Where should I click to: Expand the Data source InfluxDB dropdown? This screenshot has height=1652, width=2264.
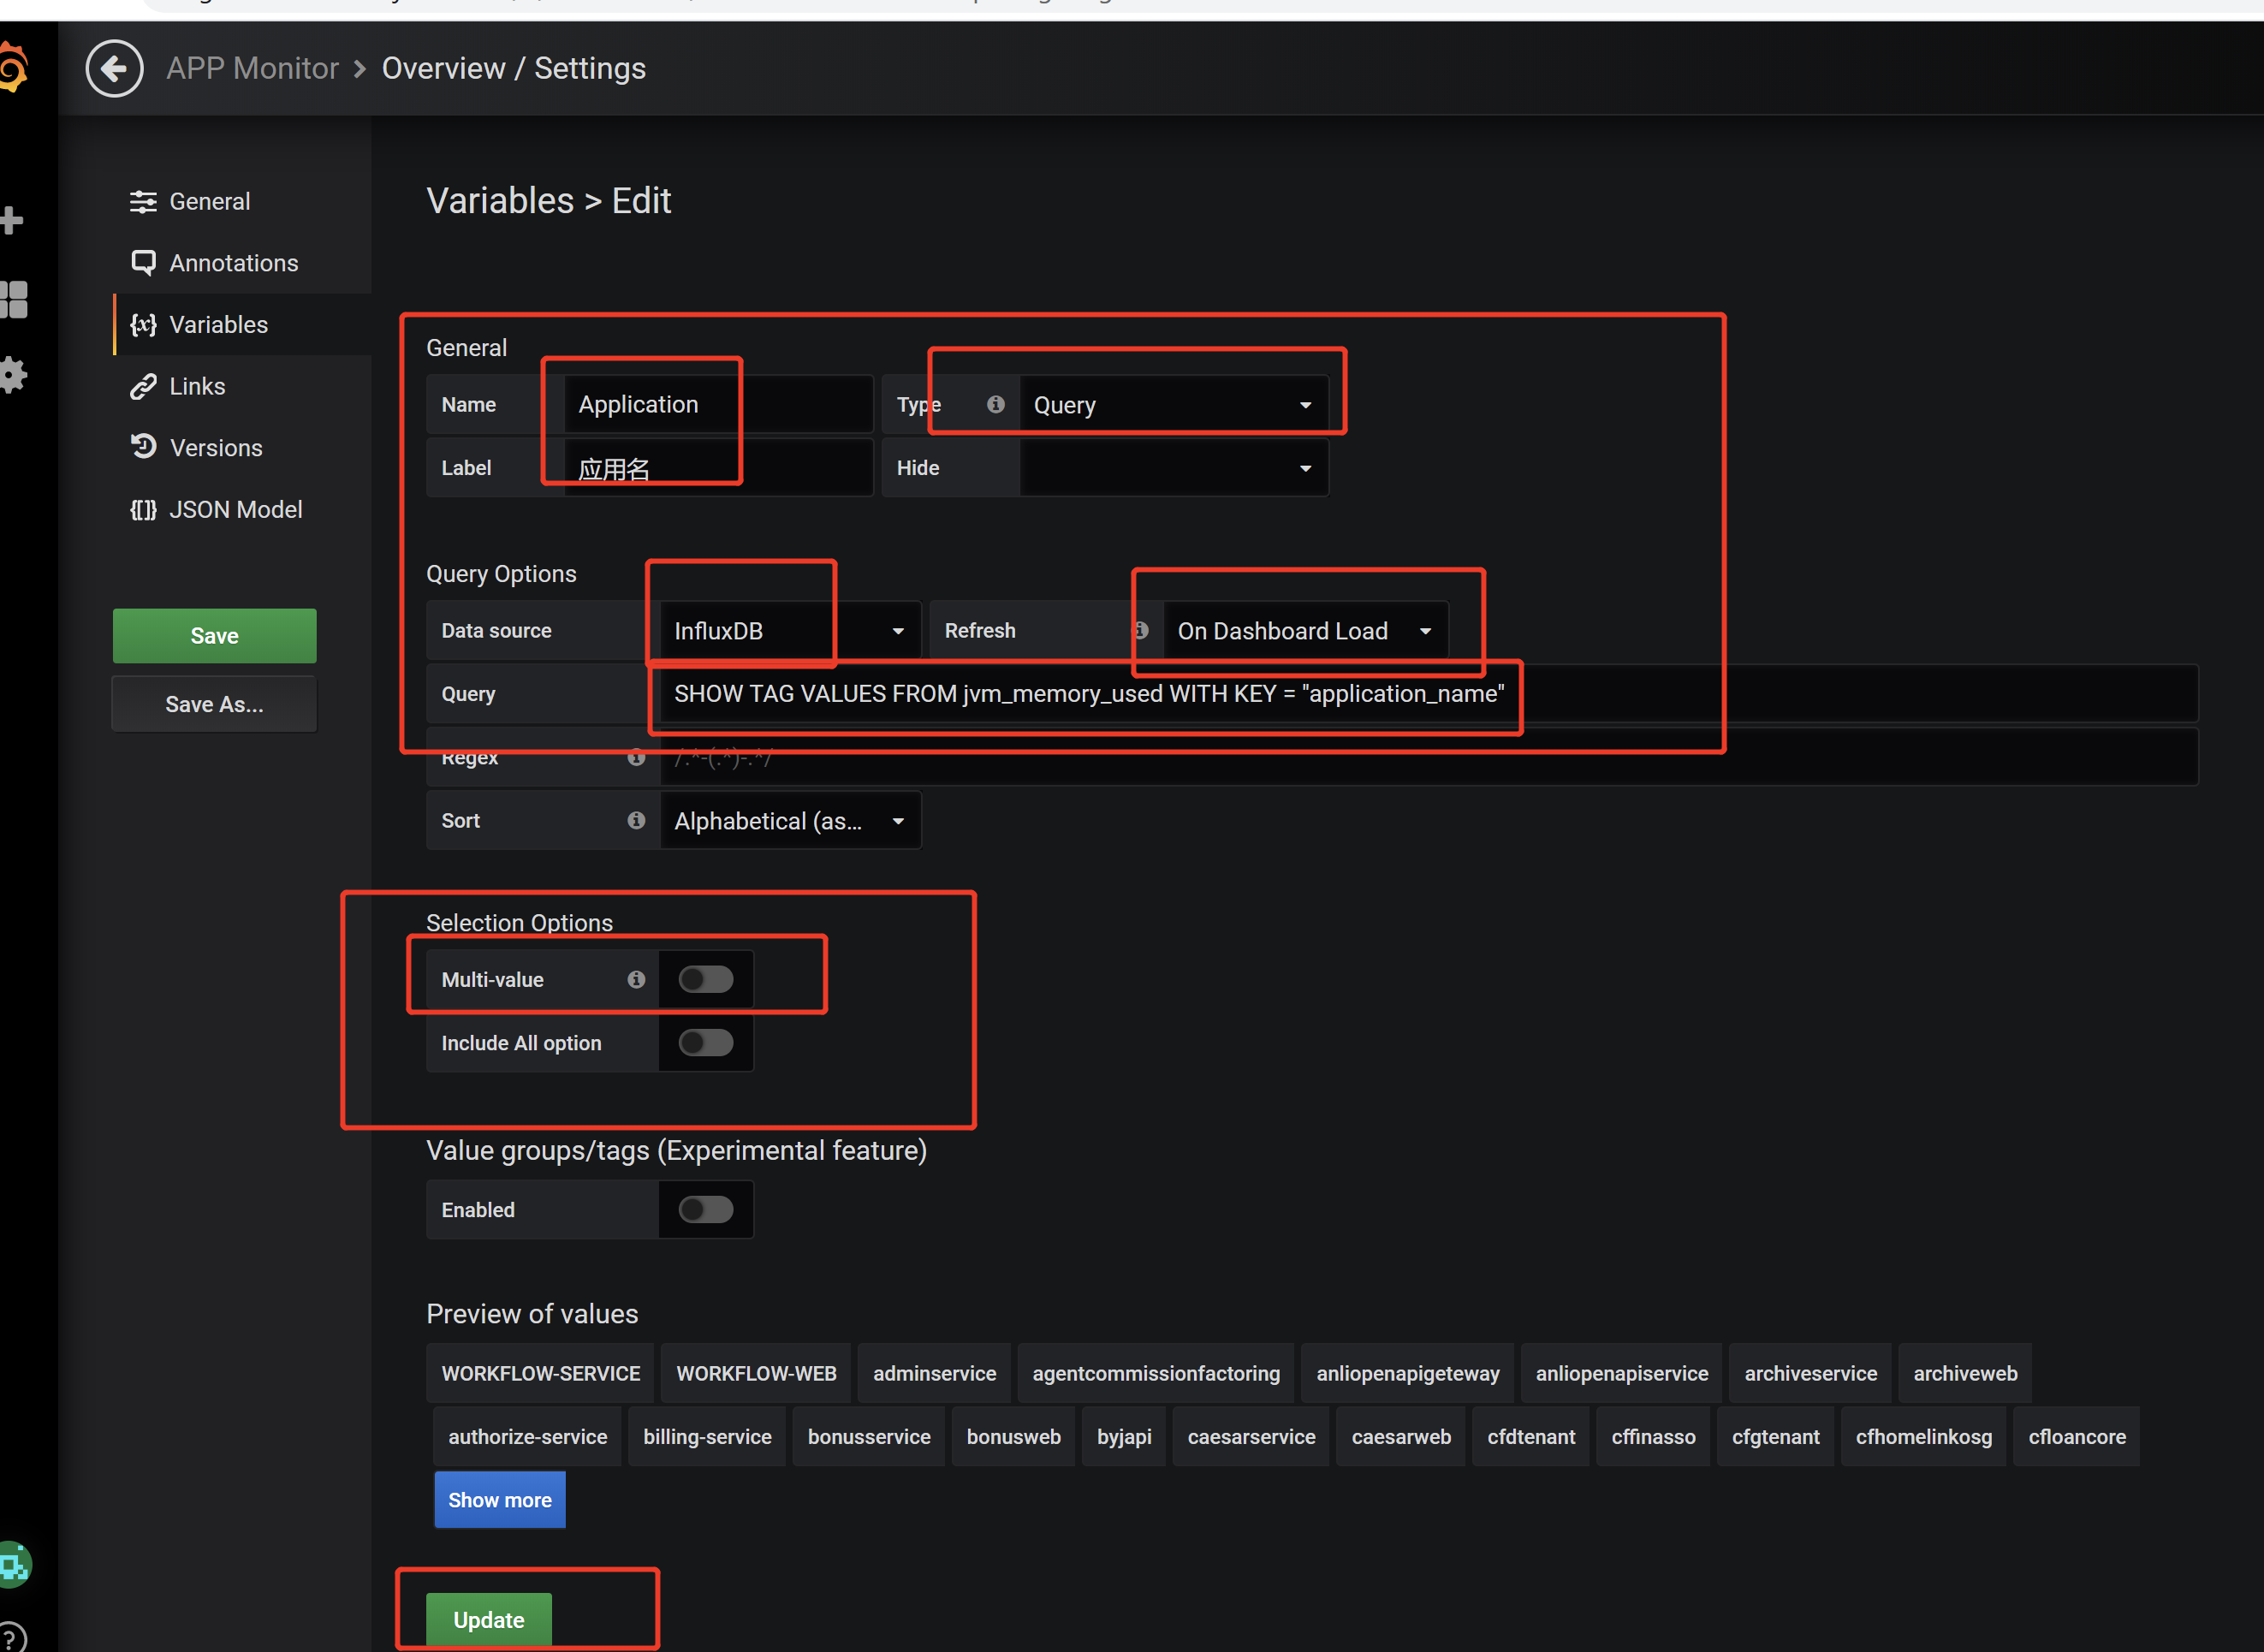pyautogui.click(x=789, y=631)
